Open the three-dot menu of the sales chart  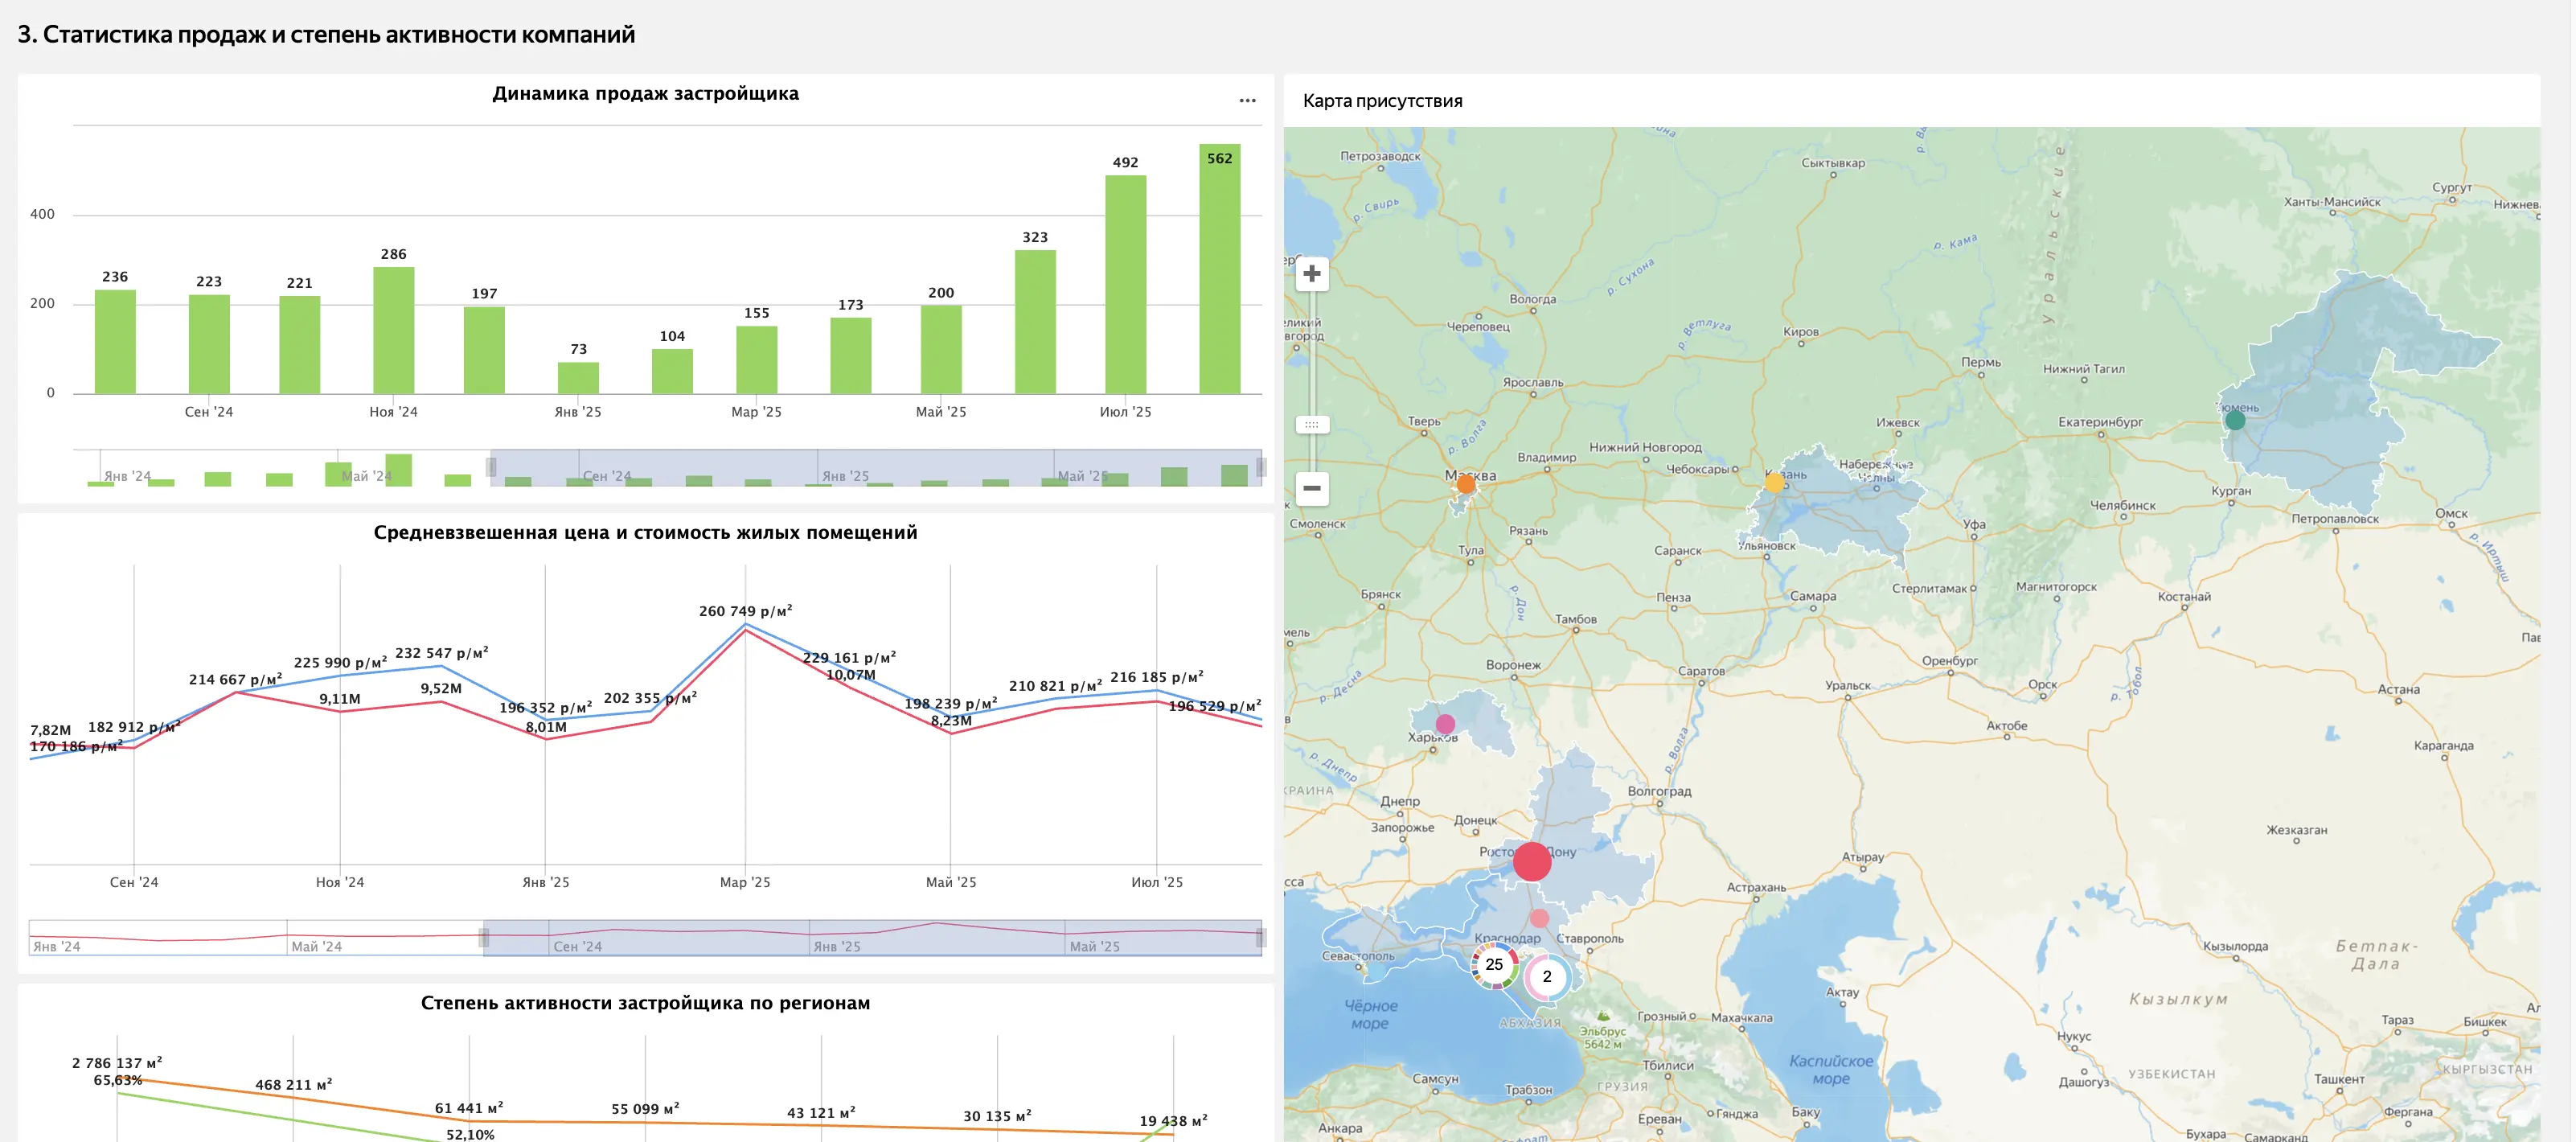click(1247, 100)
